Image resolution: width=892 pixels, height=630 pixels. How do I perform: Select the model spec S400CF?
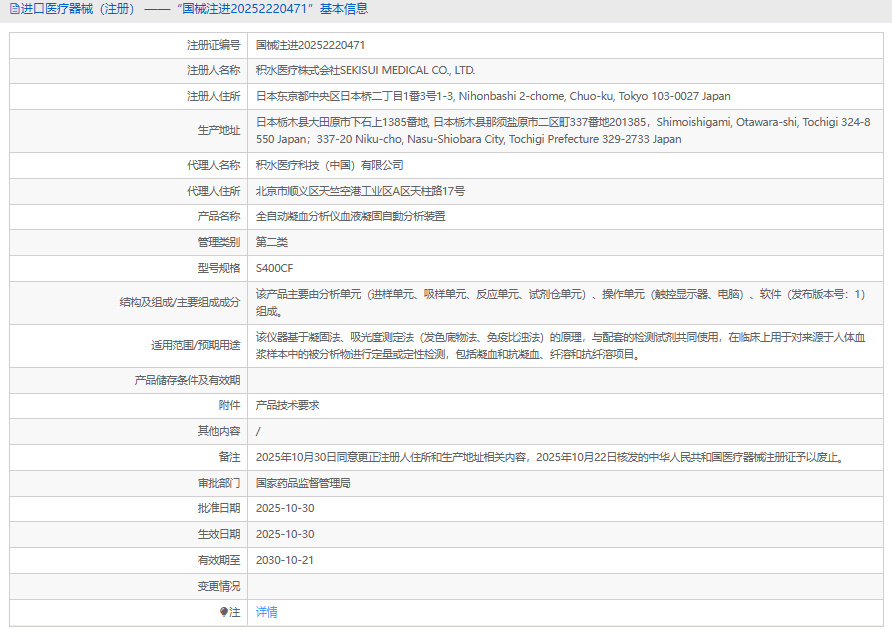275,268
